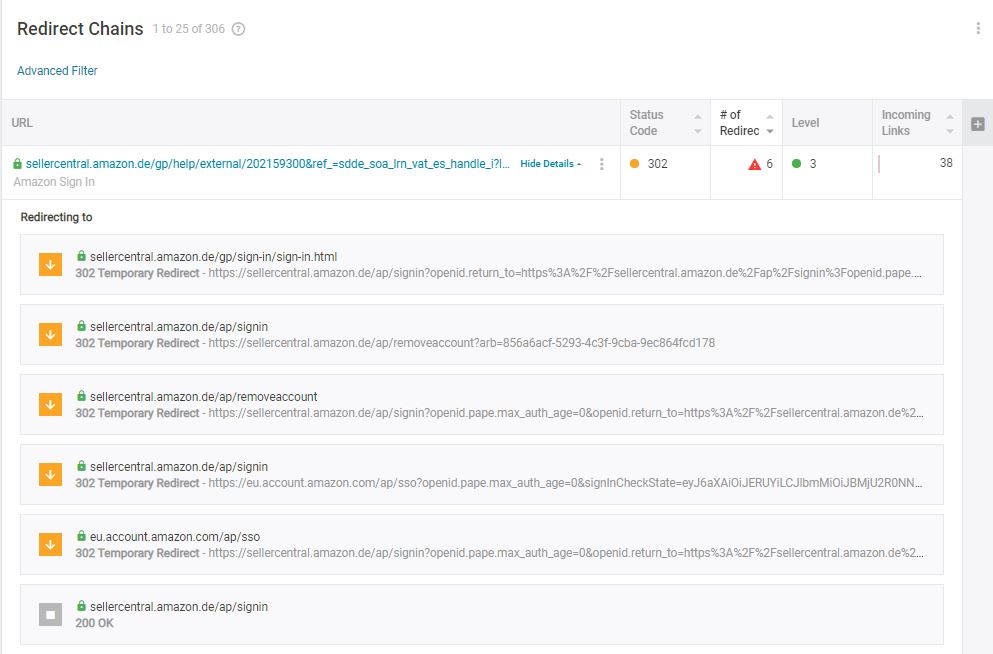Select the green lock icon on the main URL
993x654 pixels.
click(x=17, y=164)
